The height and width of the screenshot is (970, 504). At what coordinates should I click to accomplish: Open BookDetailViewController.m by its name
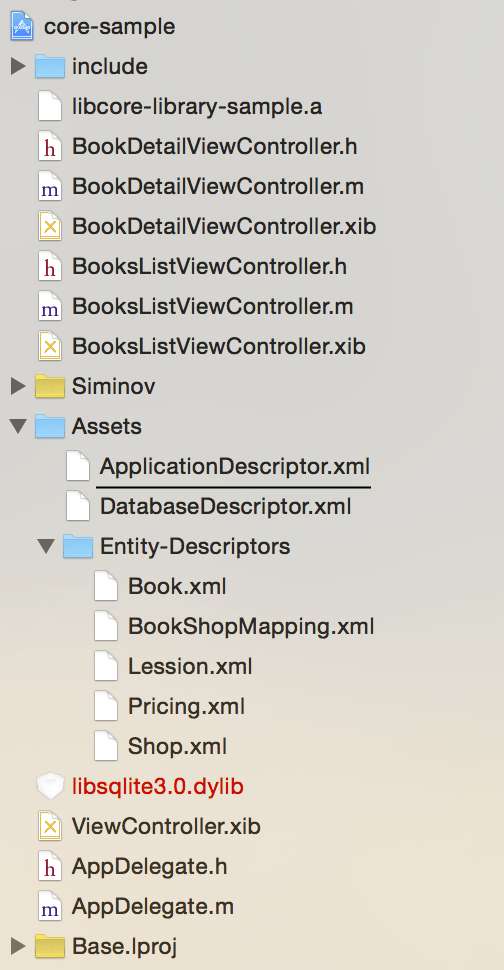[218, 186]
